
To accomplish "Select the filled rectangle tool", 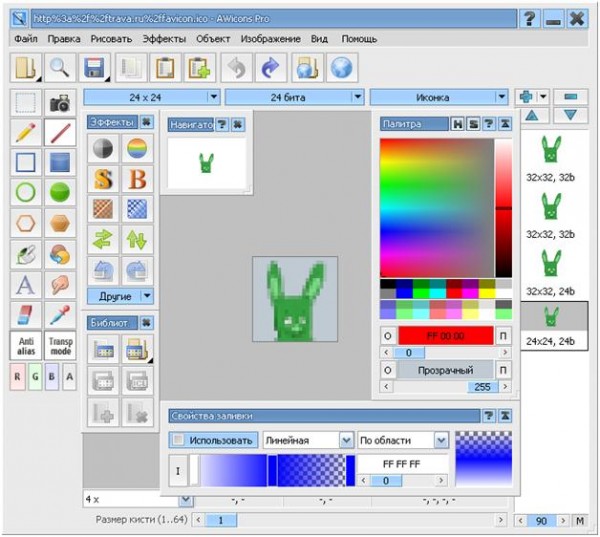I will click(60, 162).
